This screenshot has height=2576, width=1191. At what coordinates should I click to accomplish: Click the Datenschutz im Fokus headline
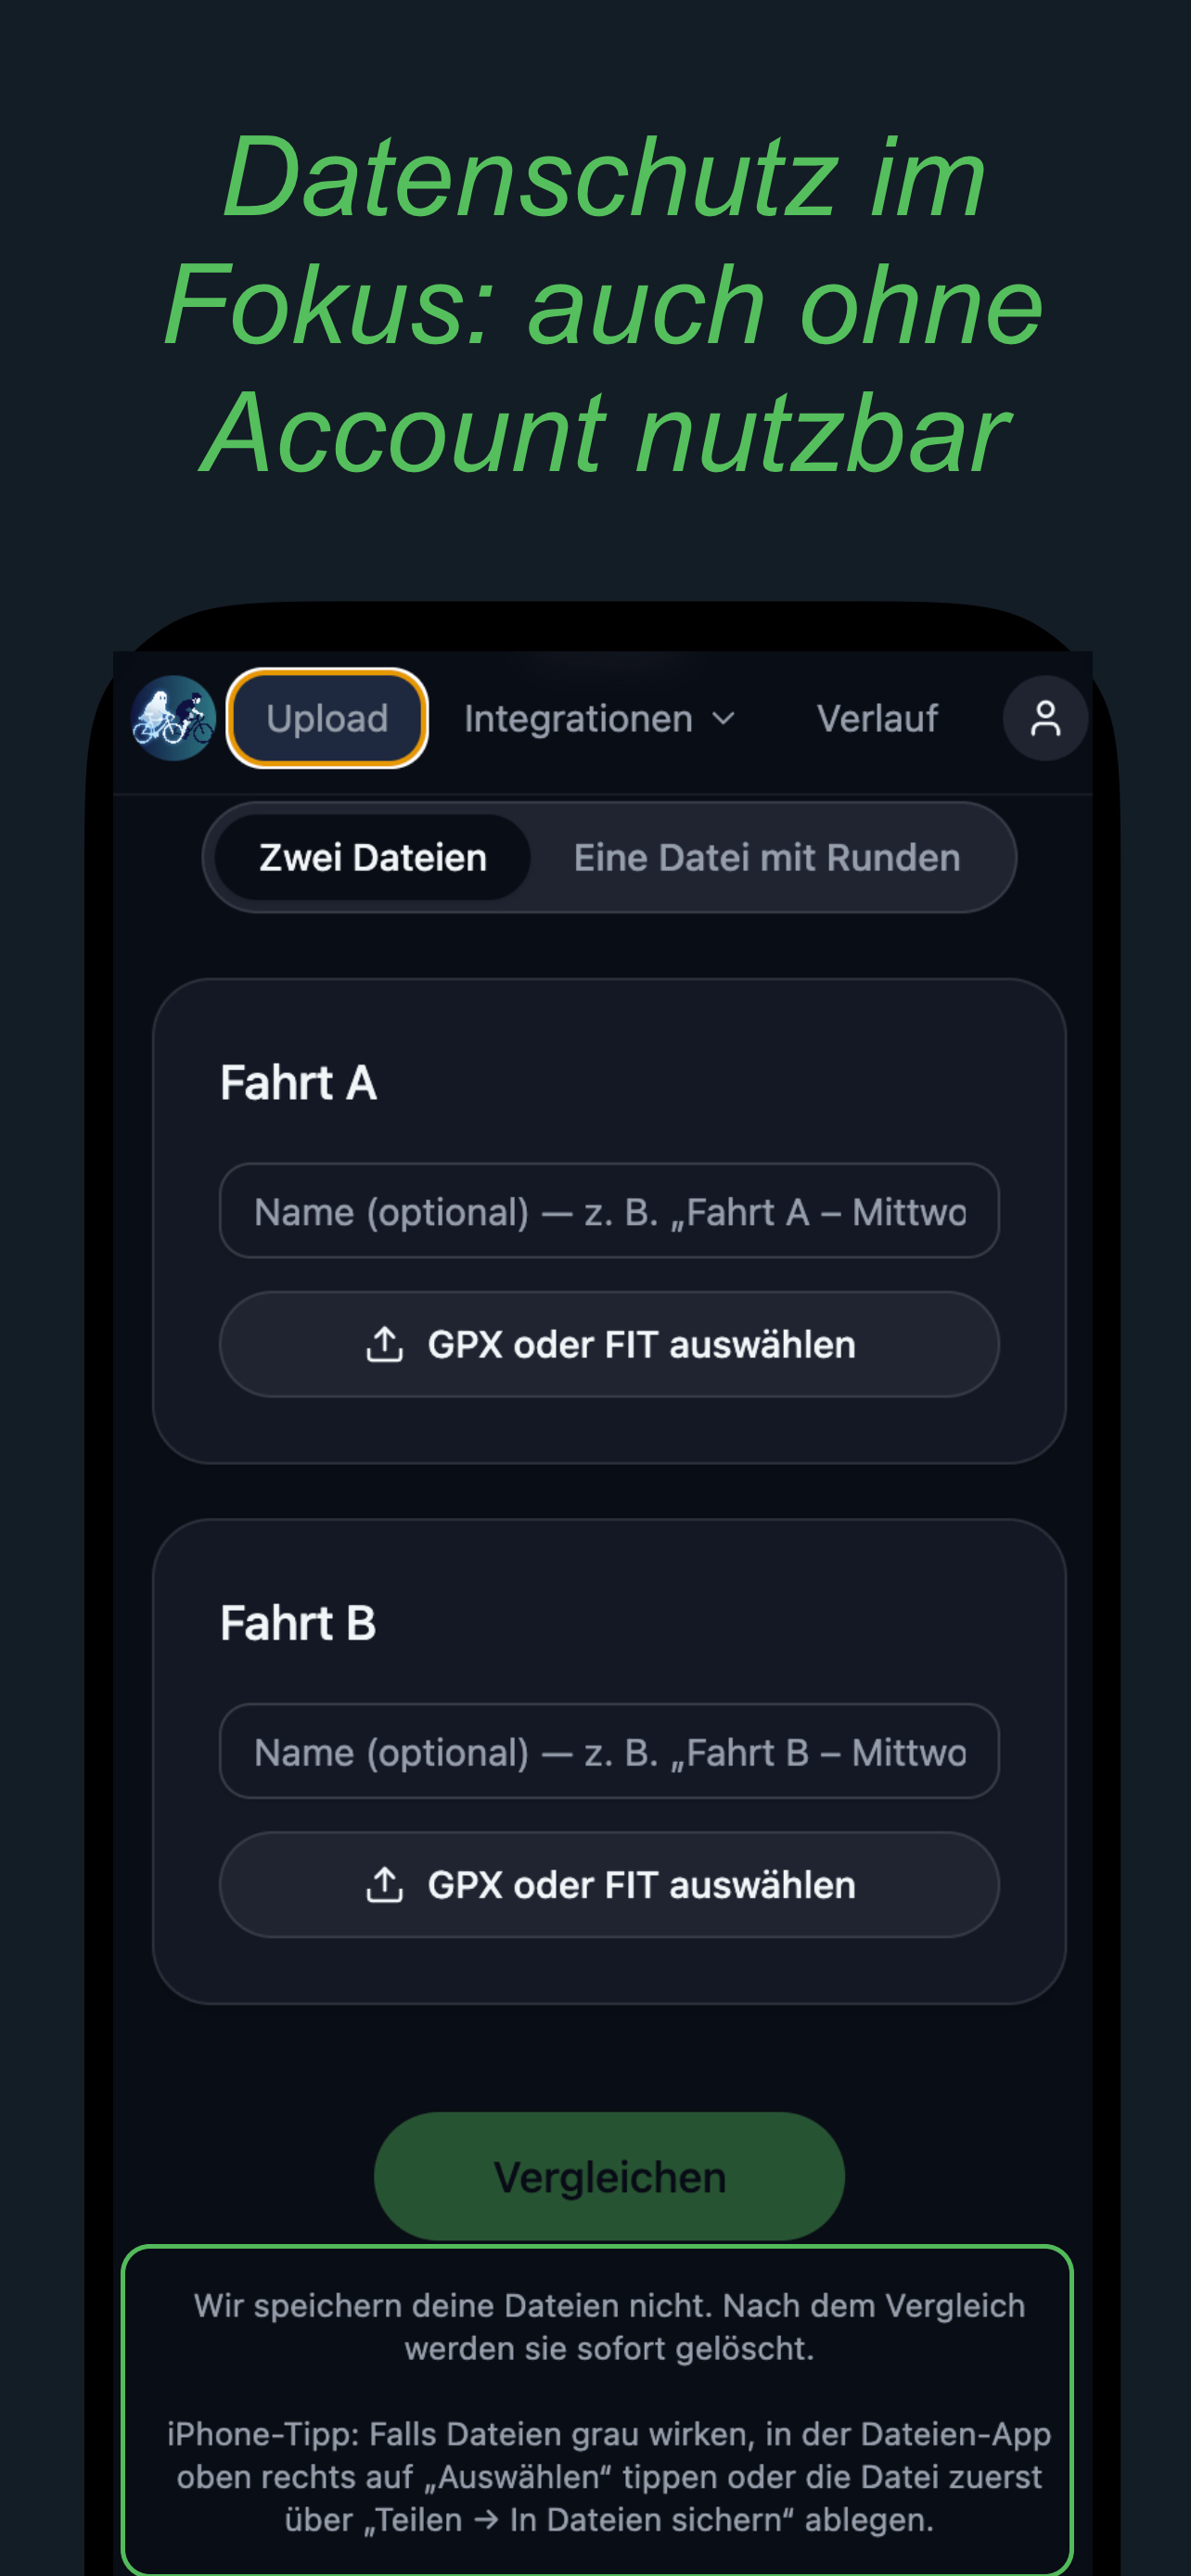(604, 304)
